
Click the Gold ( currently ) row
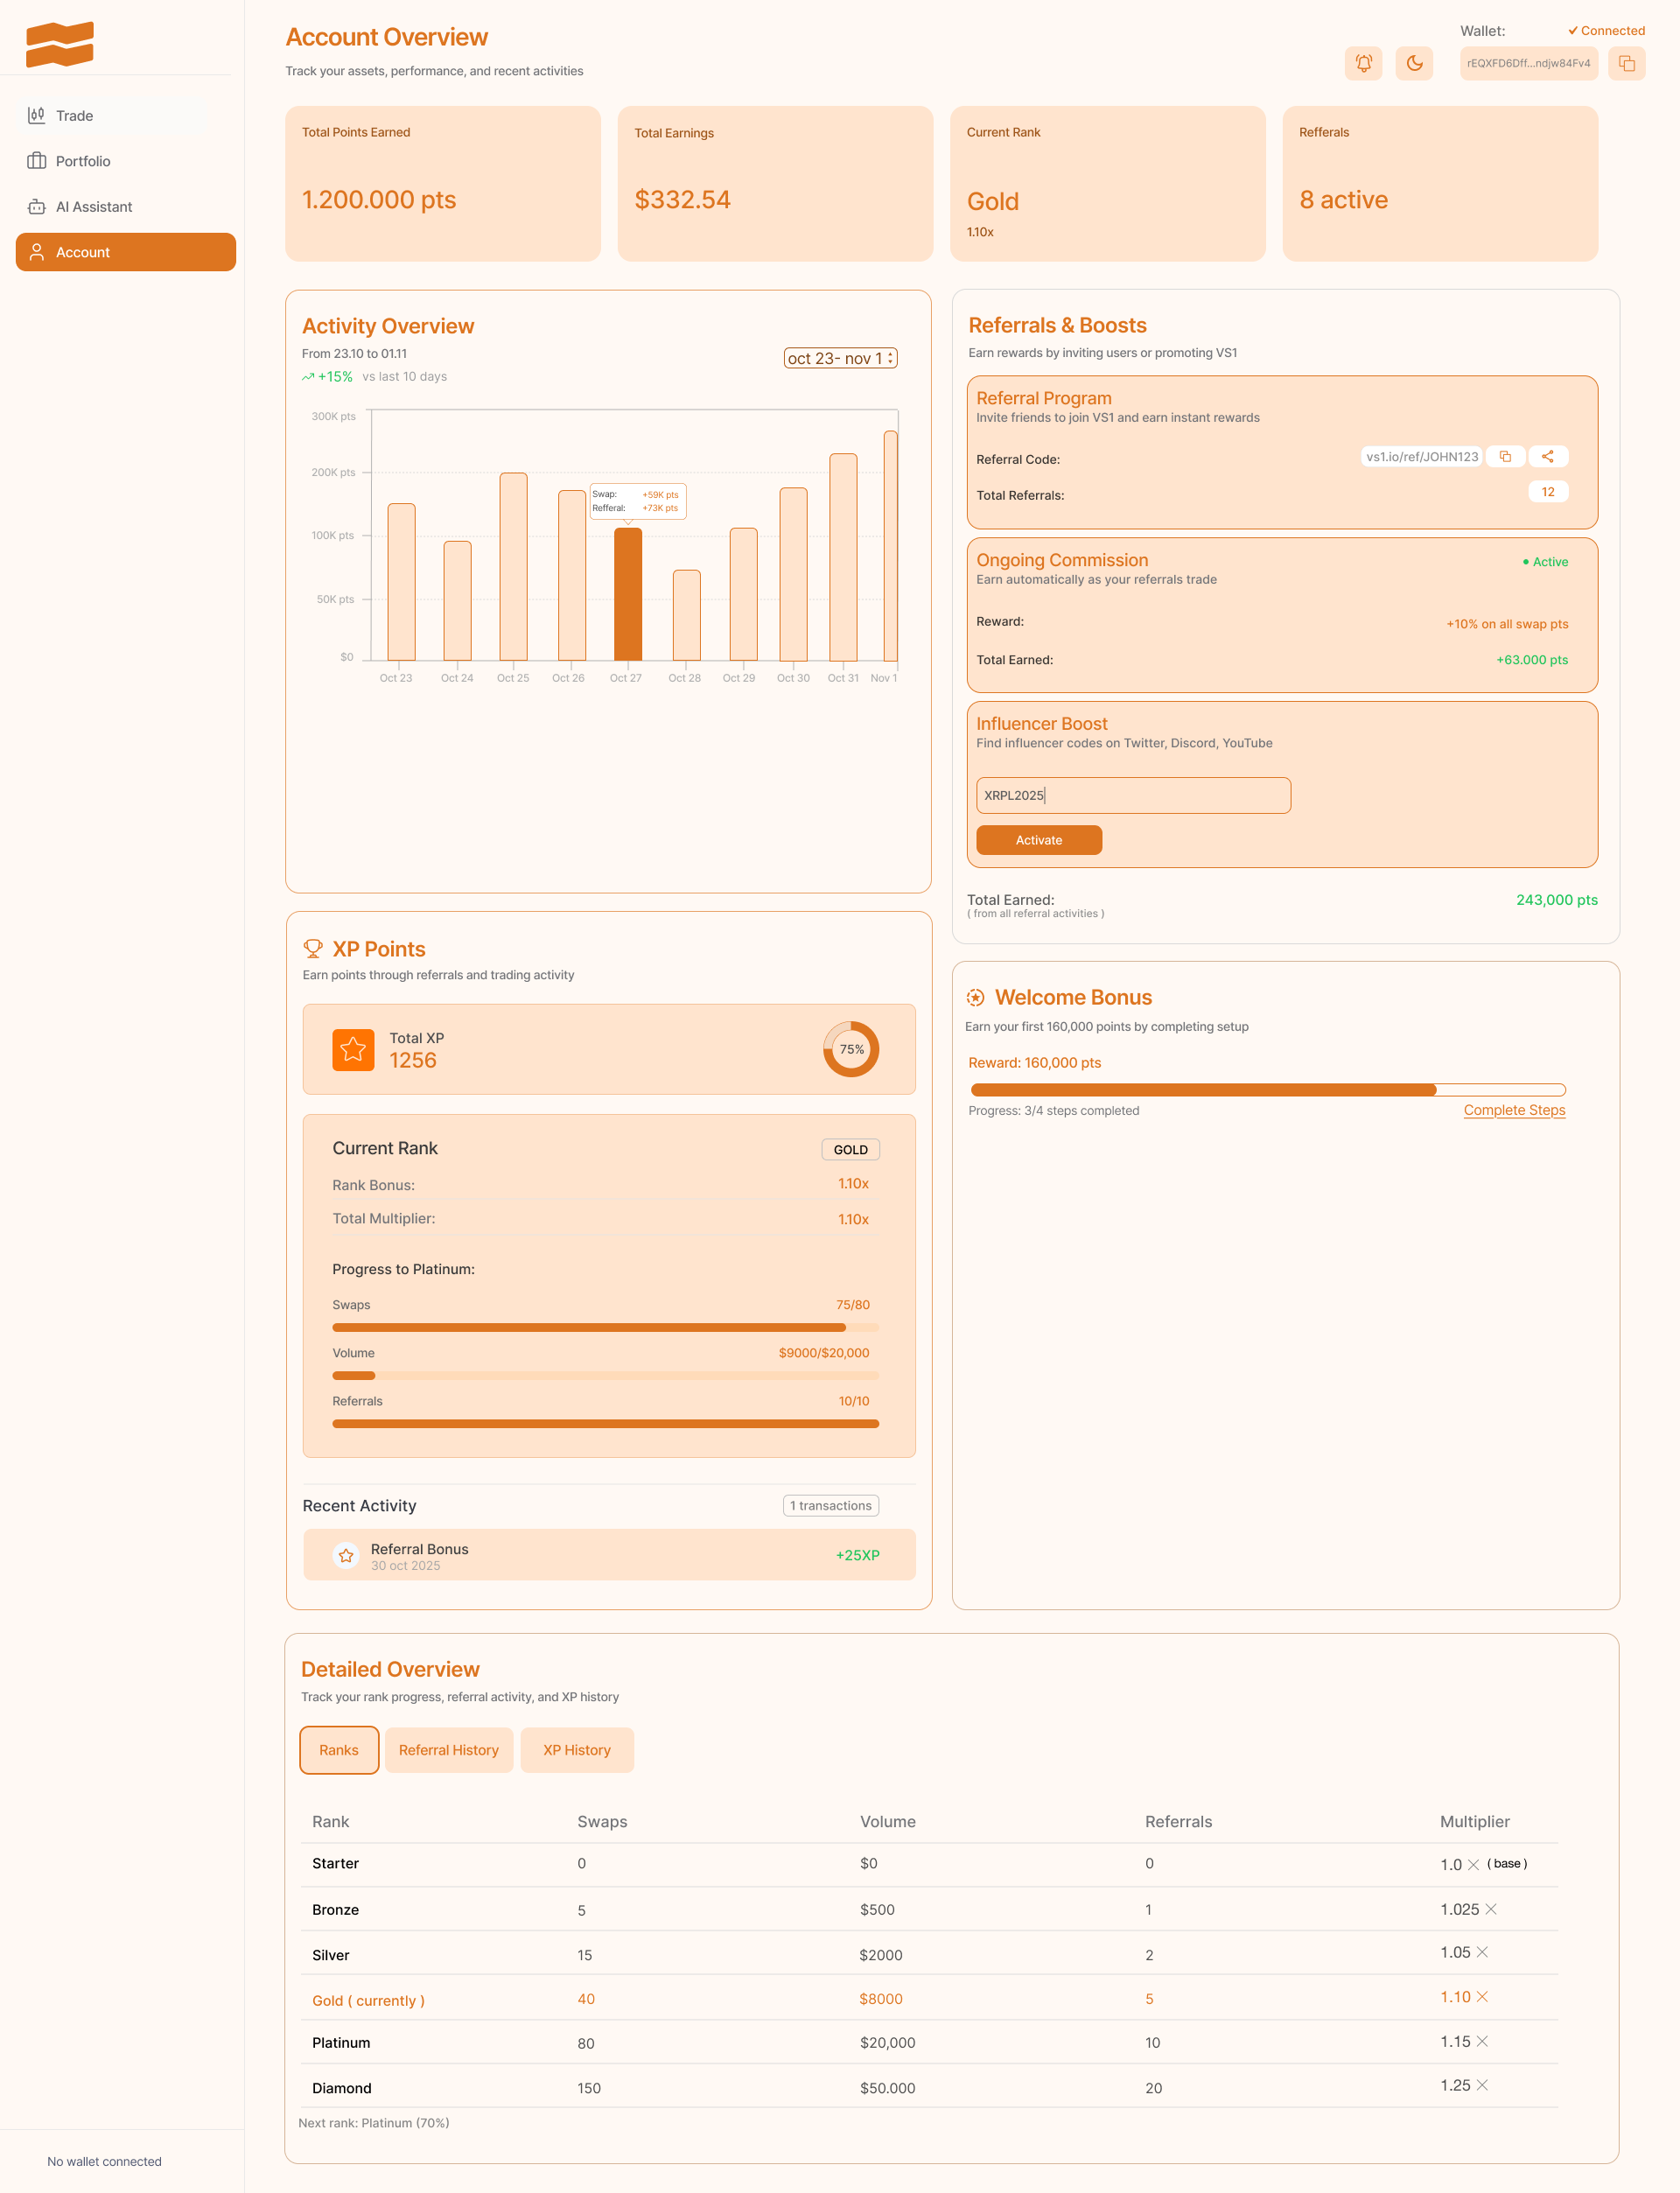tap(929, 1999)
